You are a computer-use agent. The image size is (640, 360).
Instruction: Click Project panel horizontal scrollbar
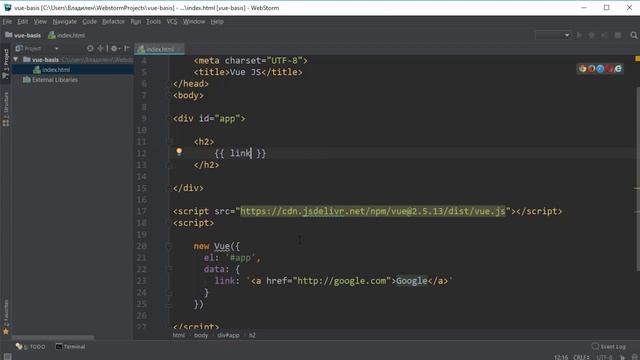tap(53, 338)
